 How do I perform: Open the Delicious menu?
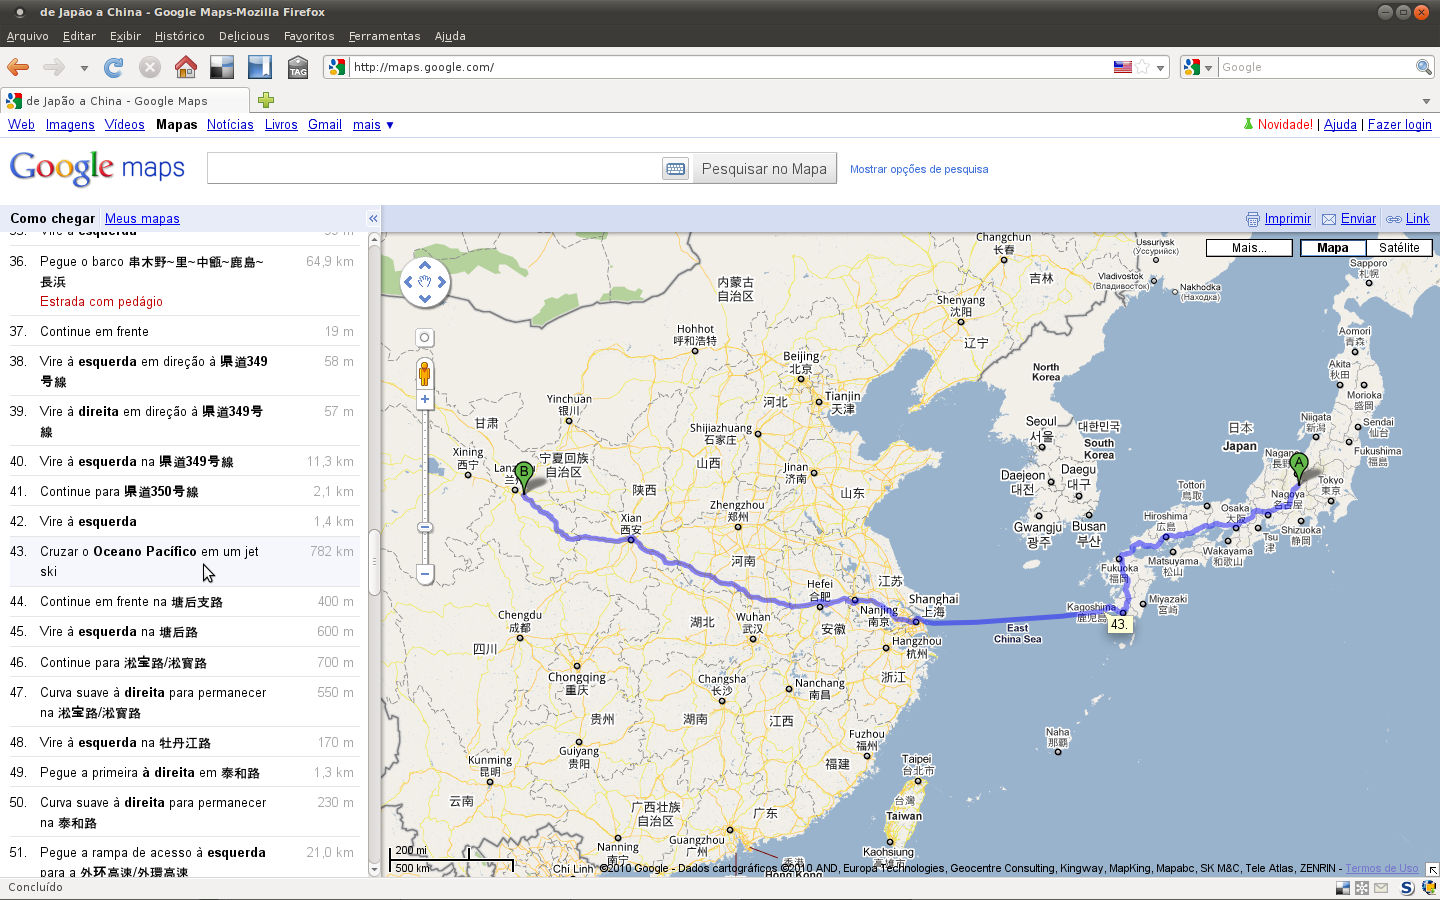(x=244, y=36)
